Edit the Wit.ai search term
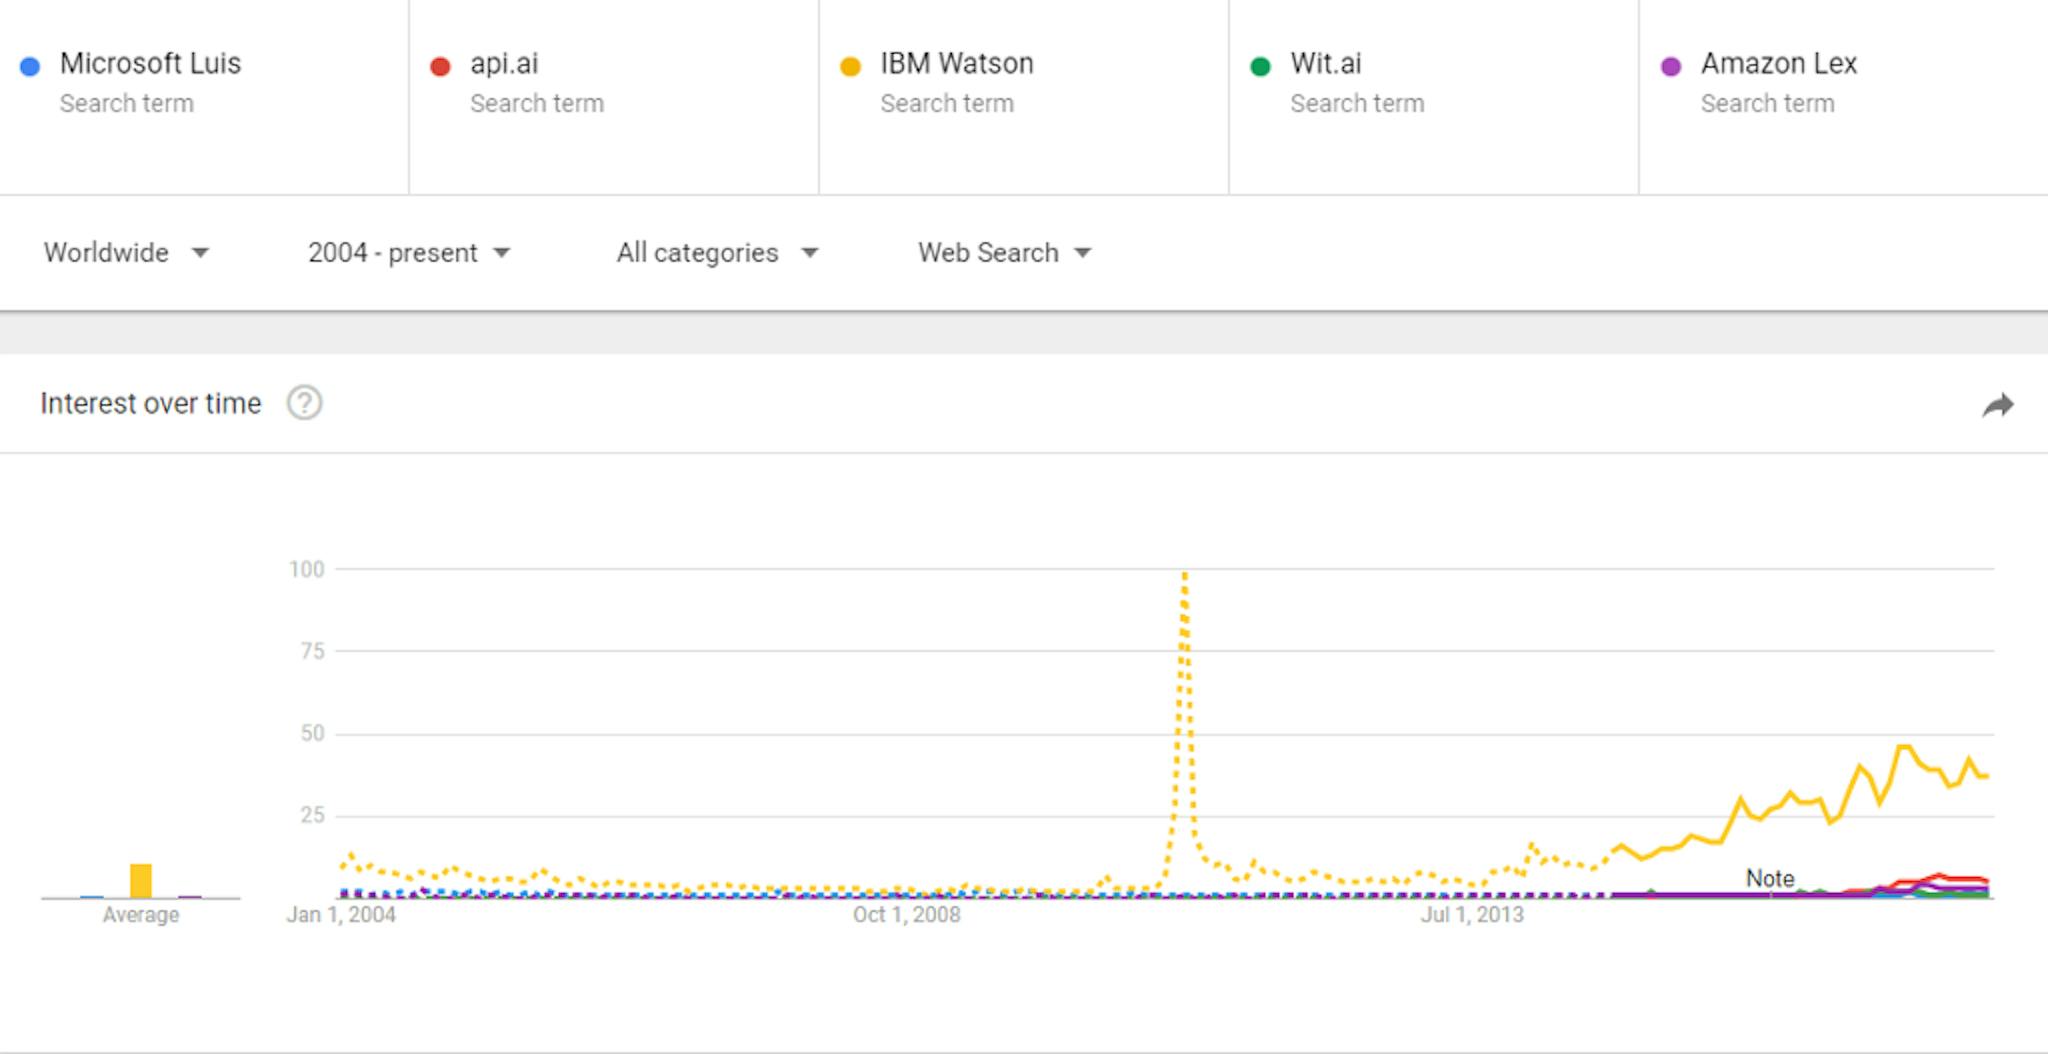 1325,64
